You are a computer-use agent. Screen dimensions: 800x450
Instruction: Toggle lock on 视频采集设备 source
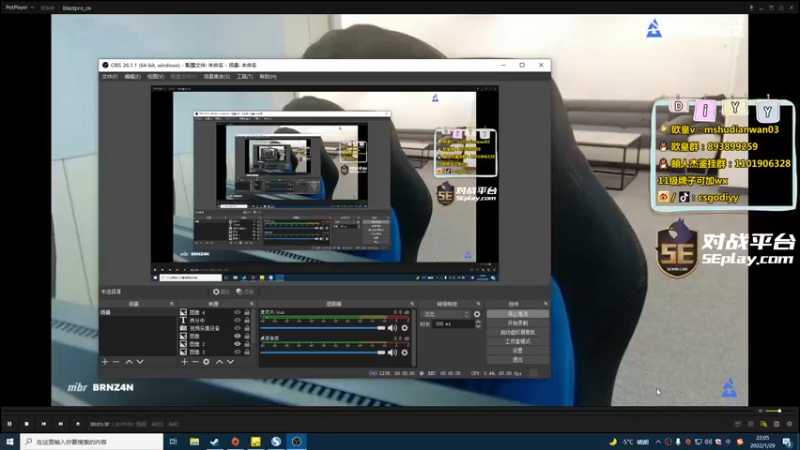pyautogui.click(x=247, y=328)
